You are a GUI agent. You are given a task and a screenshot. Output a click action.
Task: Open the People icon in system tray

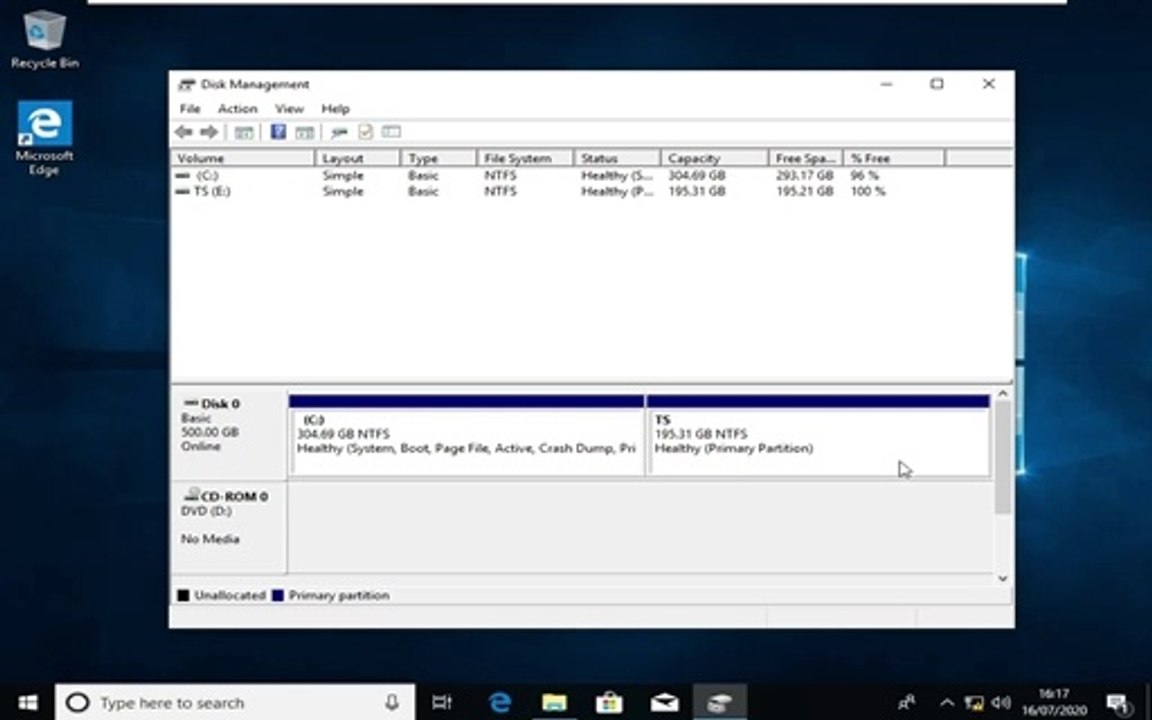point(907,702)
